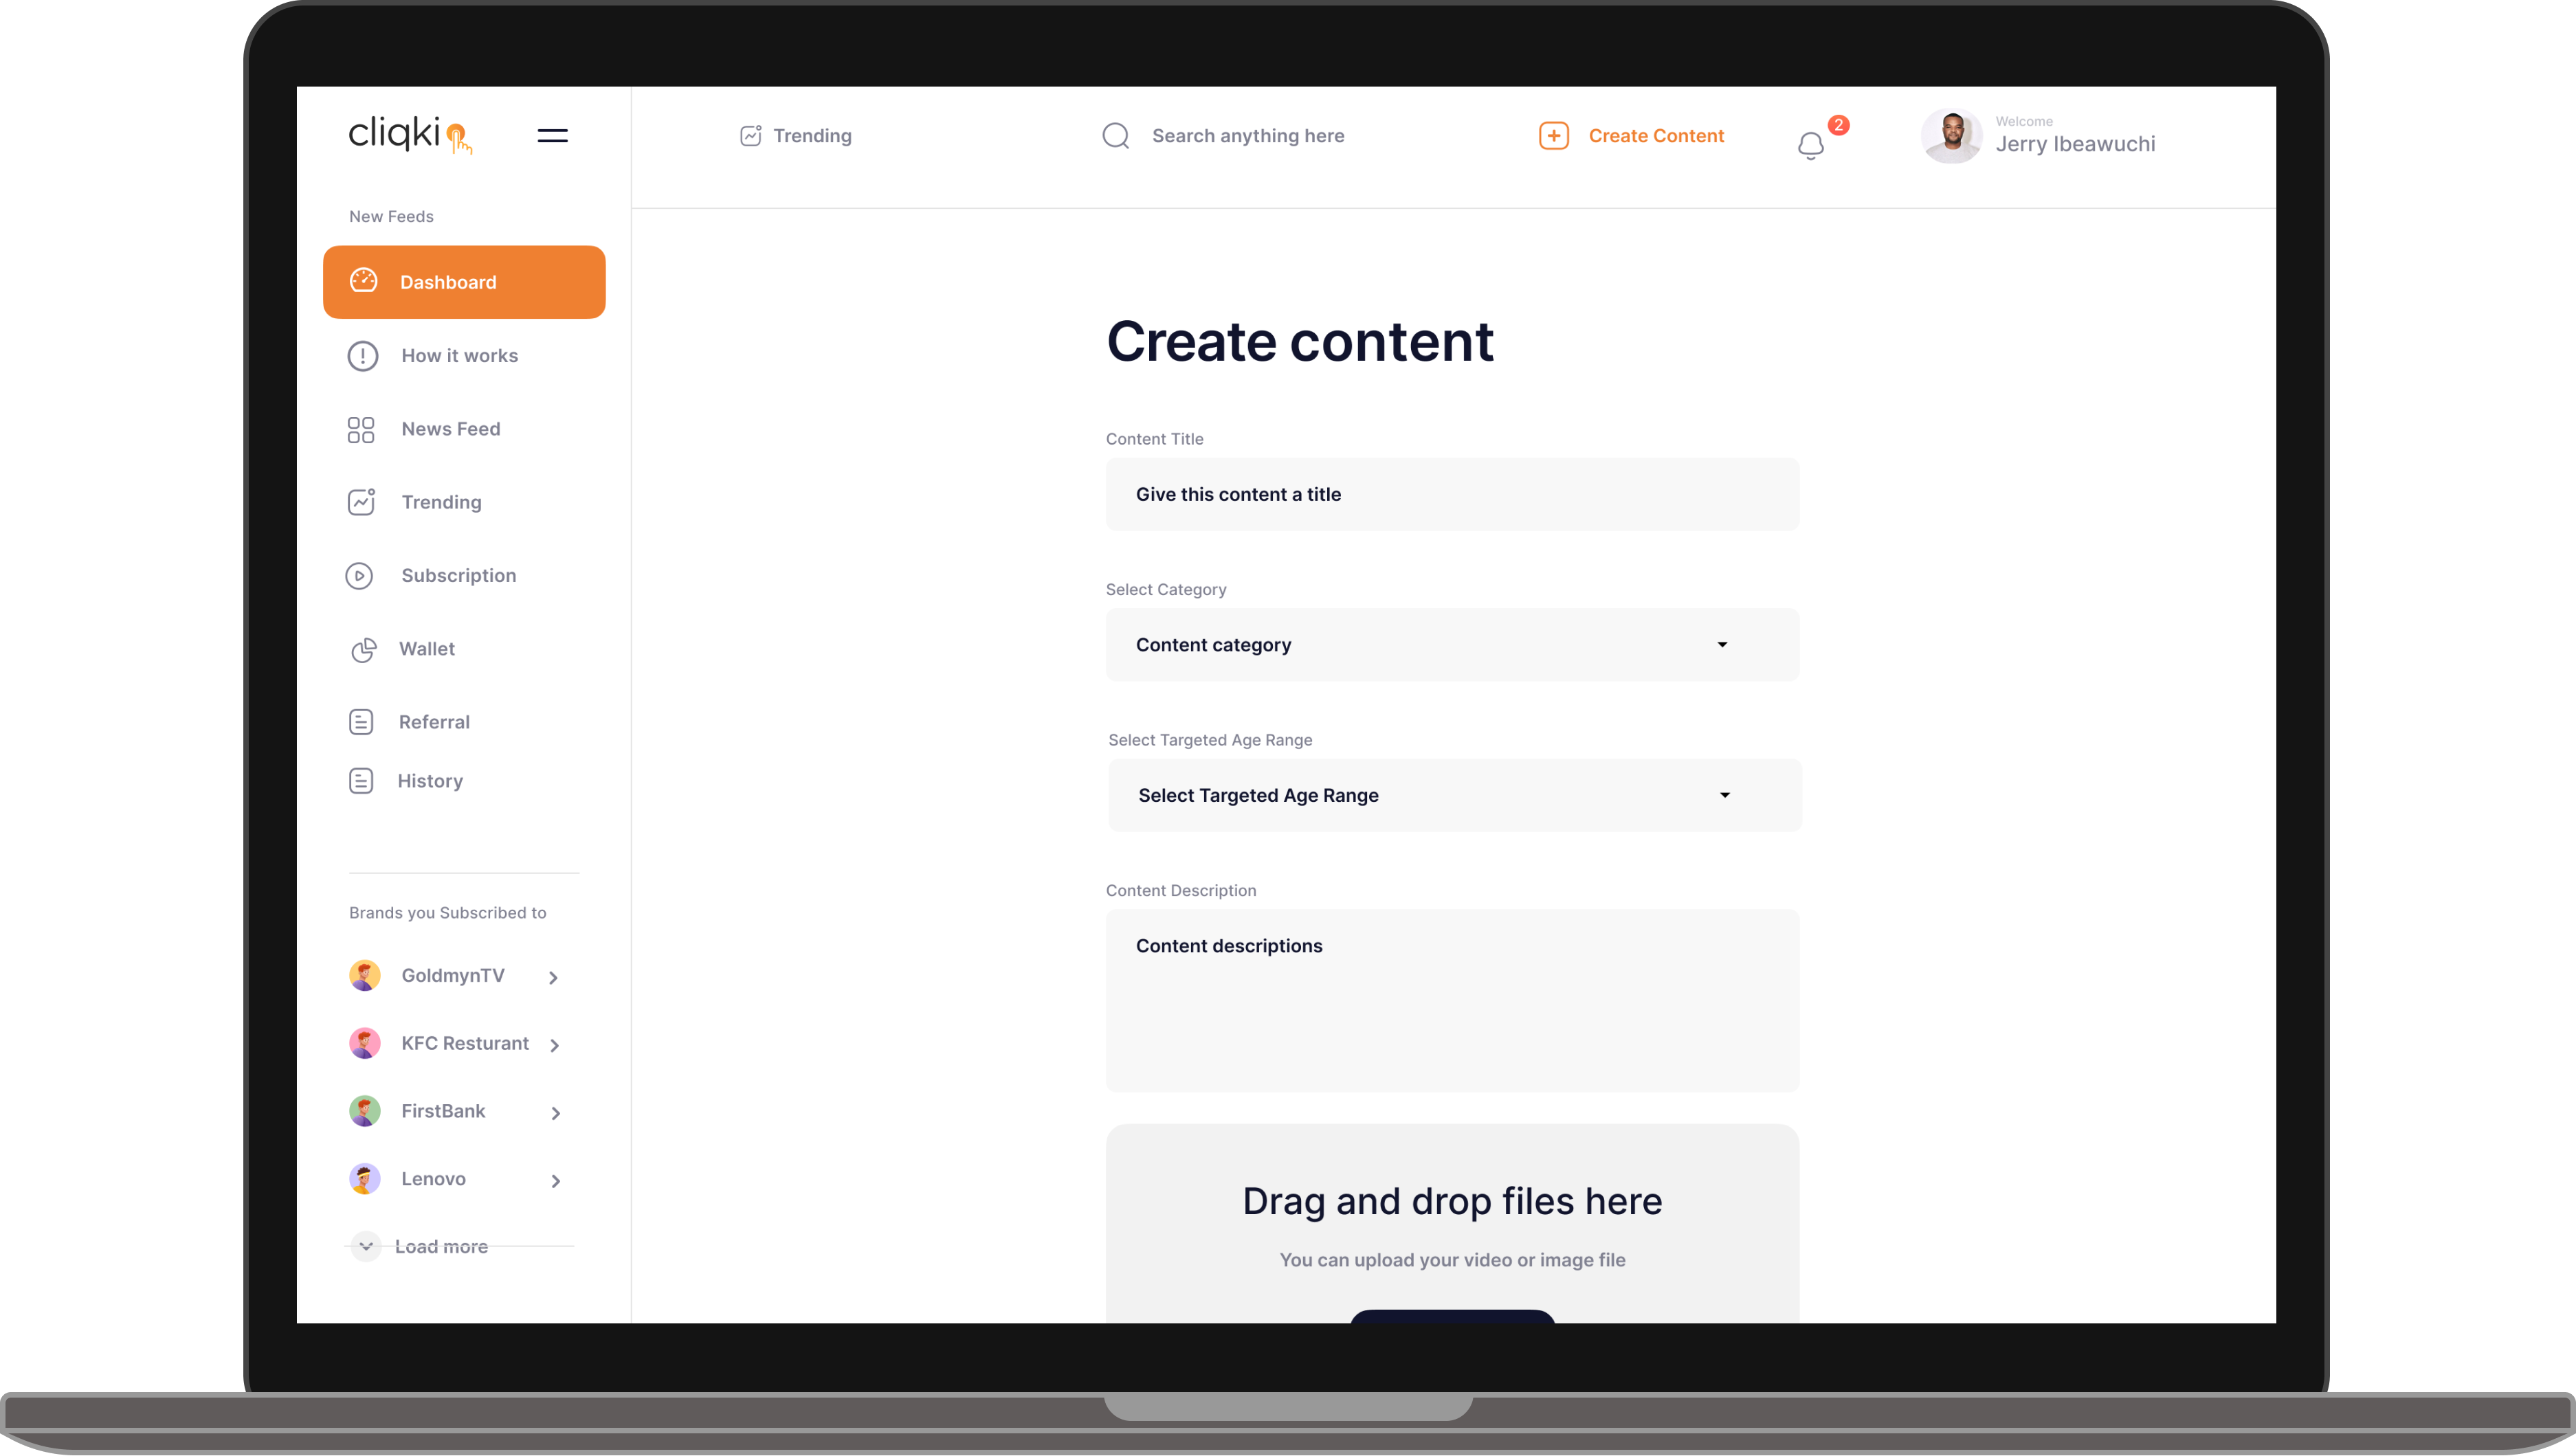
Task: Click the KFC Resturant brand avatar
Action: pos(365,1043)
